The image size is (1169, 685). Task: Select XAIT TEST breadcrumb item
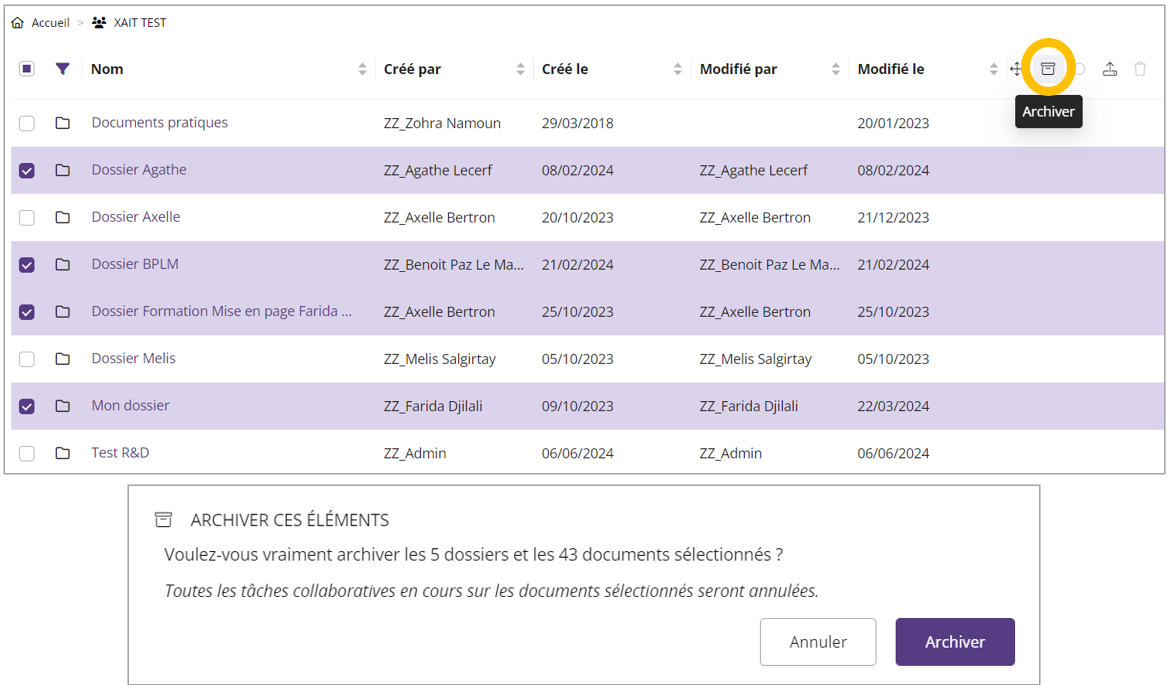click(140, 22)
